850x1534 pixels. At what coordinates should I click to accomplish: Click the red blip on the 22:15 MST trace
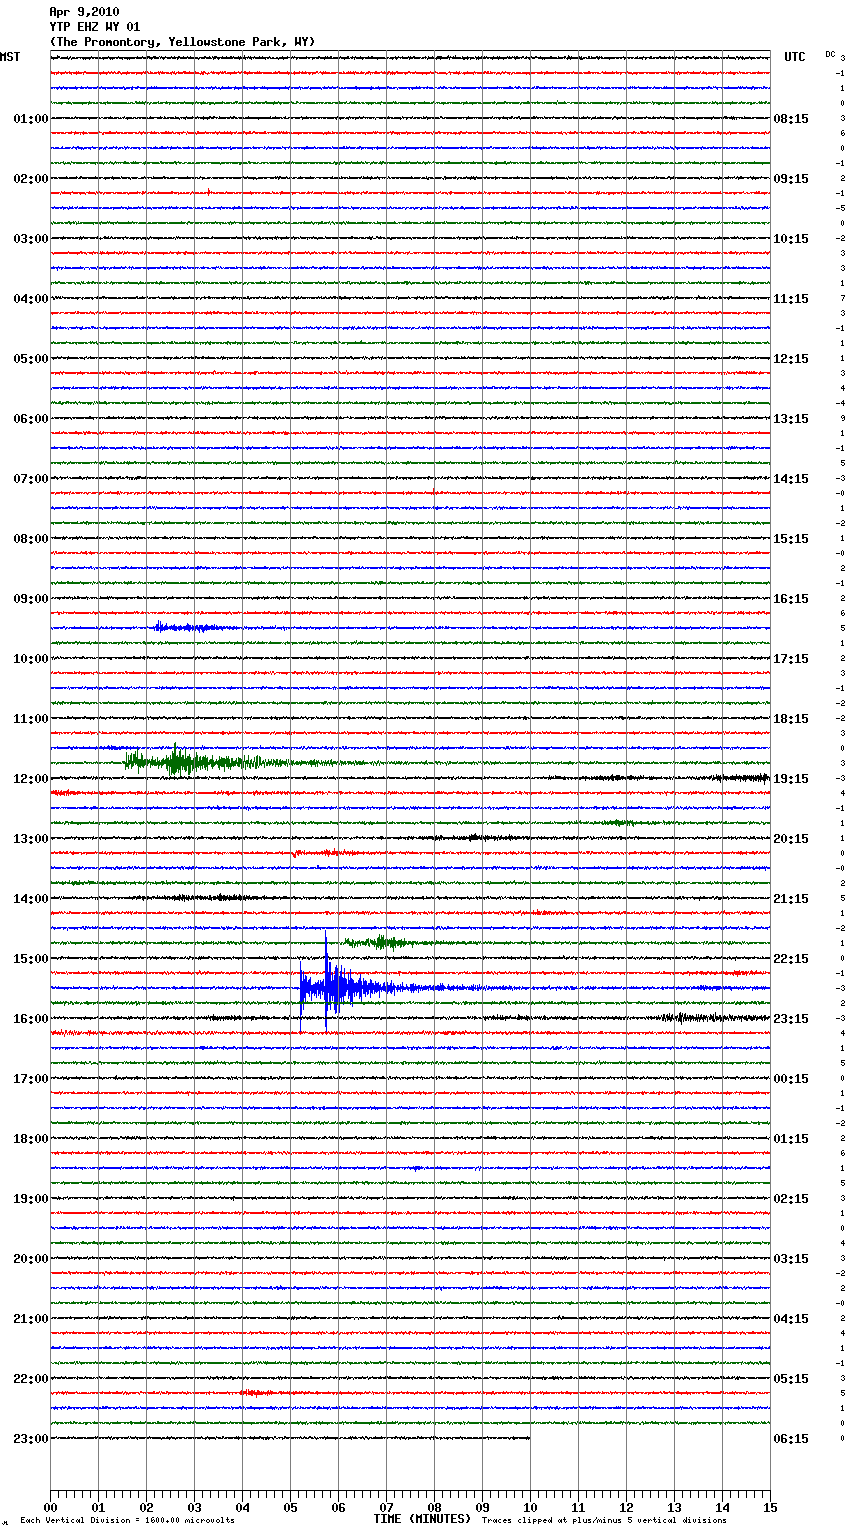click(255, 1392)
